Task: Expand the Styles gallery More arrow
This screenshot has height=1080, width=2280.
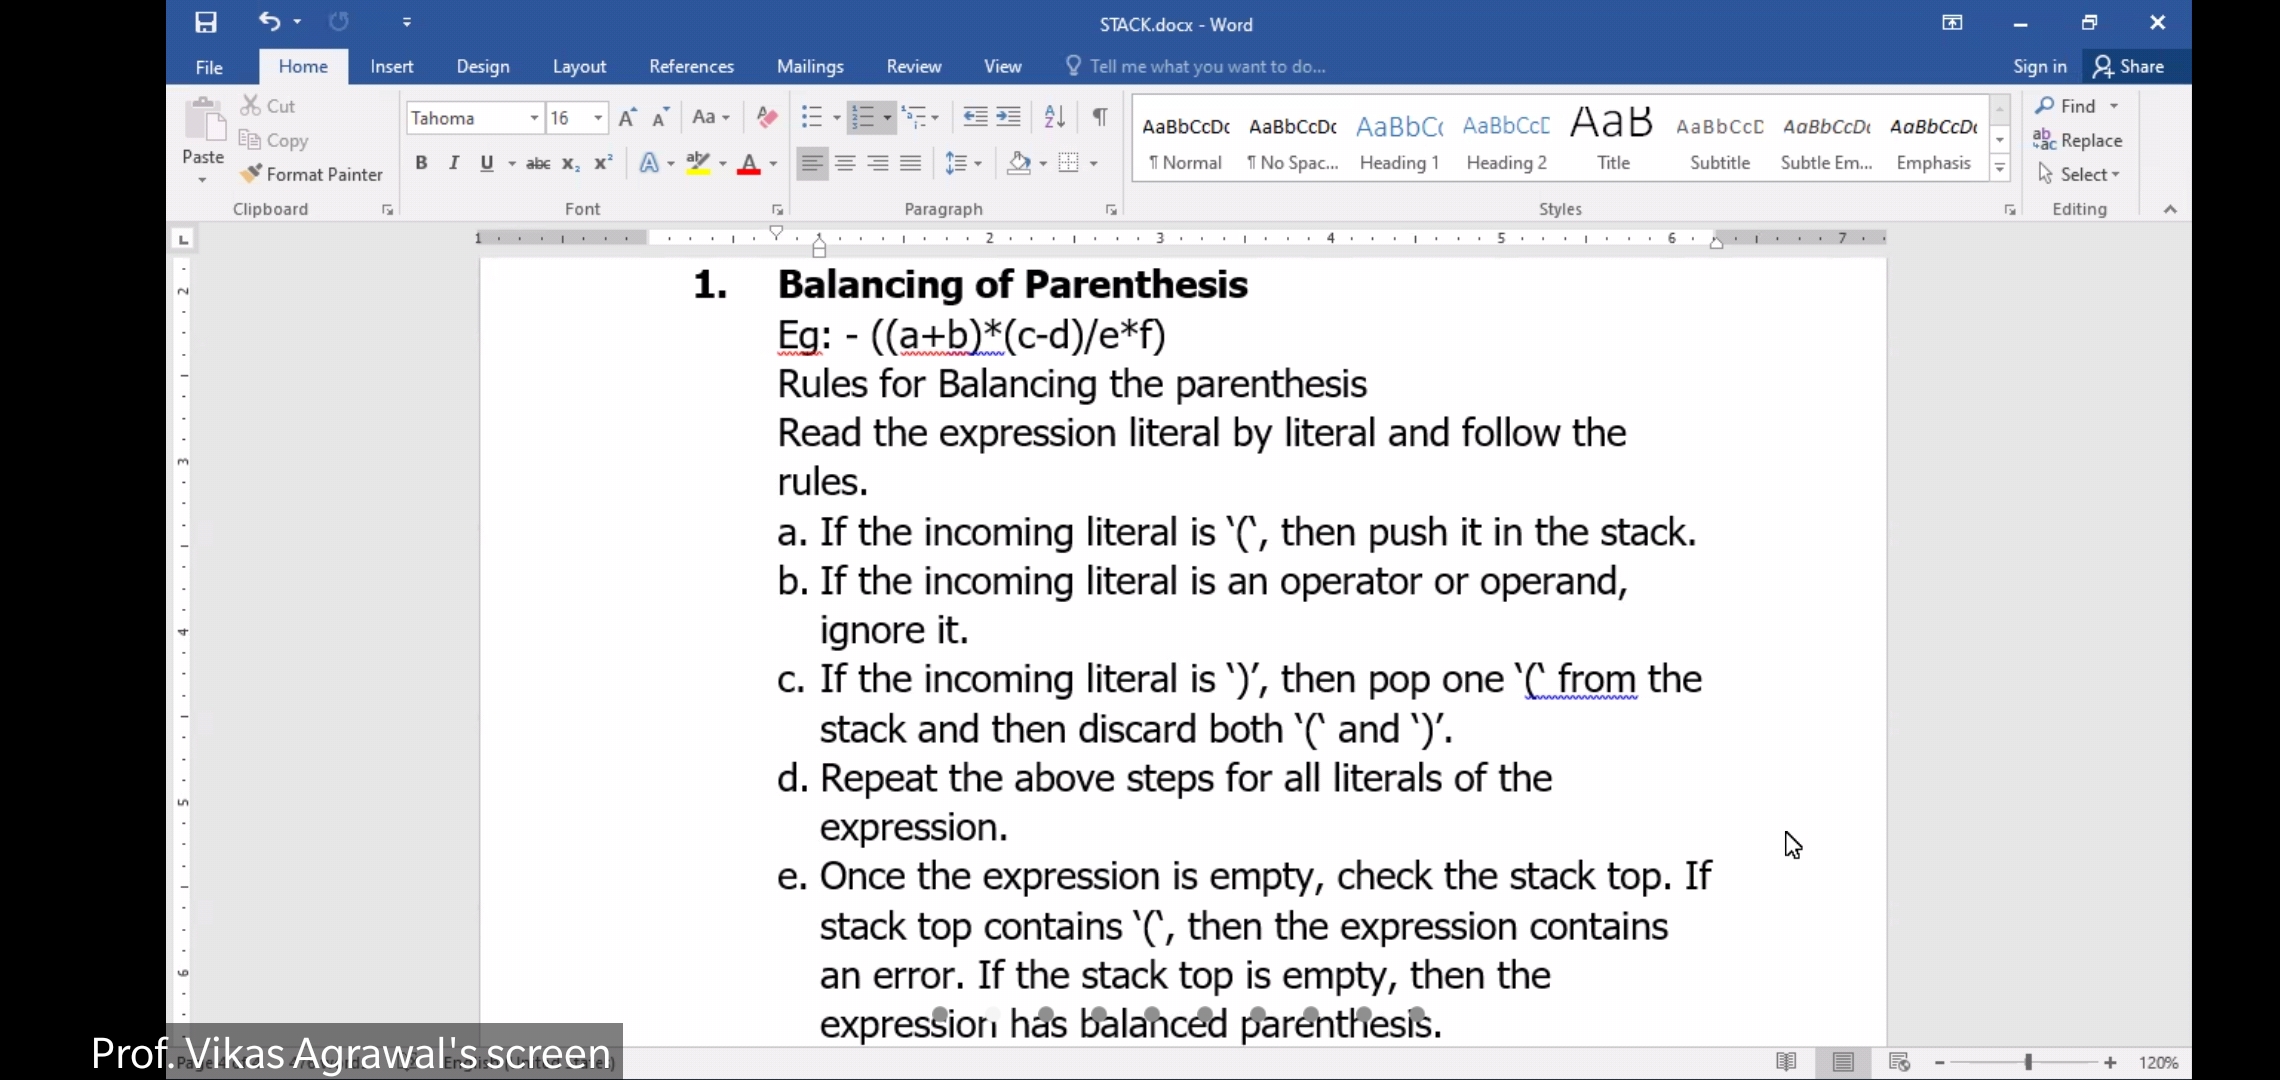Action: [x=2000, y=169]
